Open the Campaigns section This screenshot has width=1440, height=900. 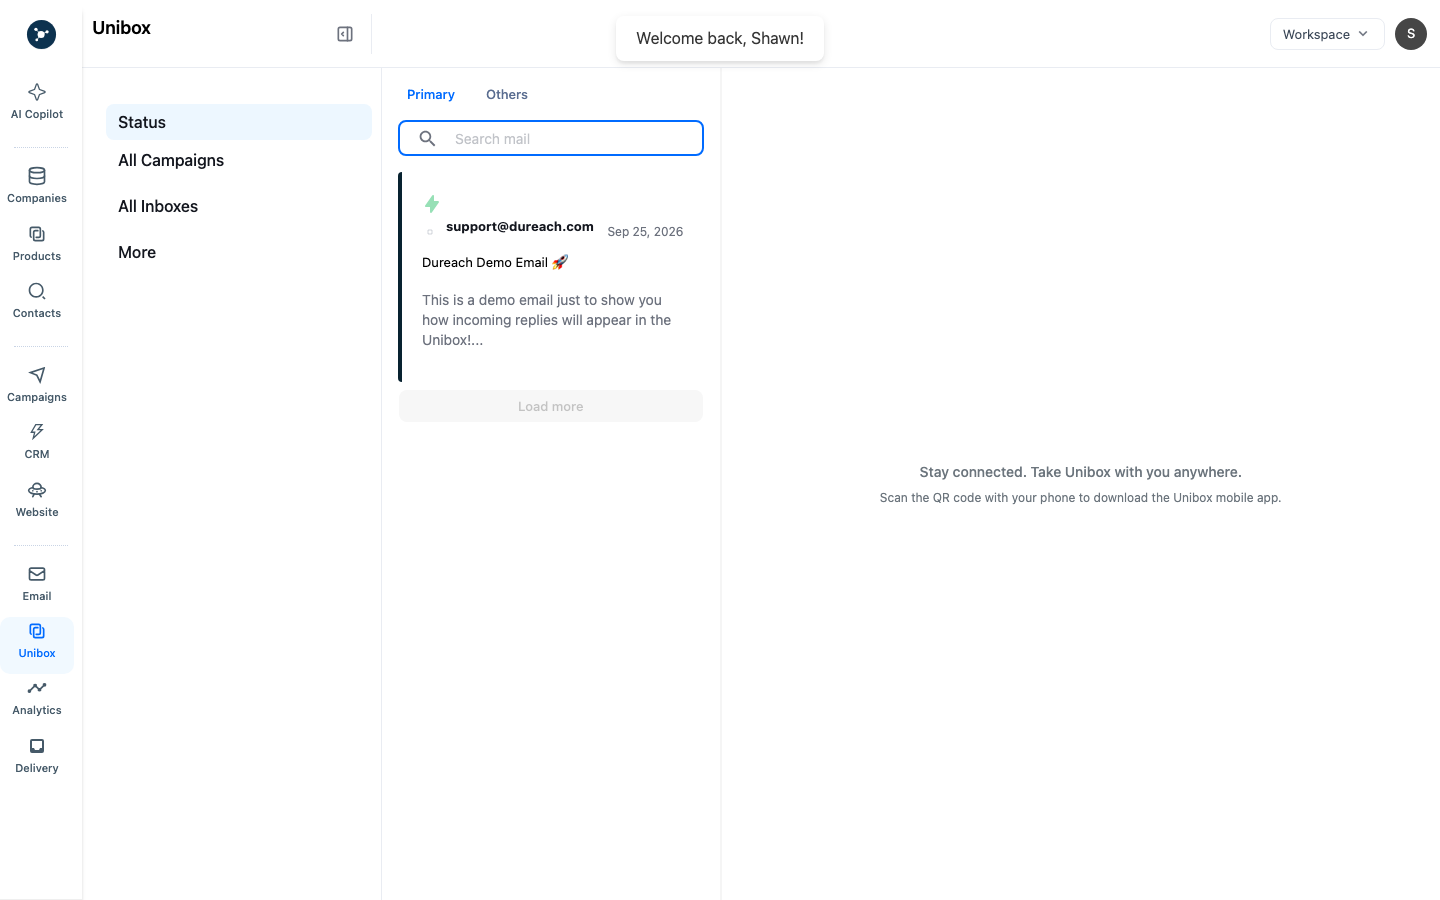point(37,384)
